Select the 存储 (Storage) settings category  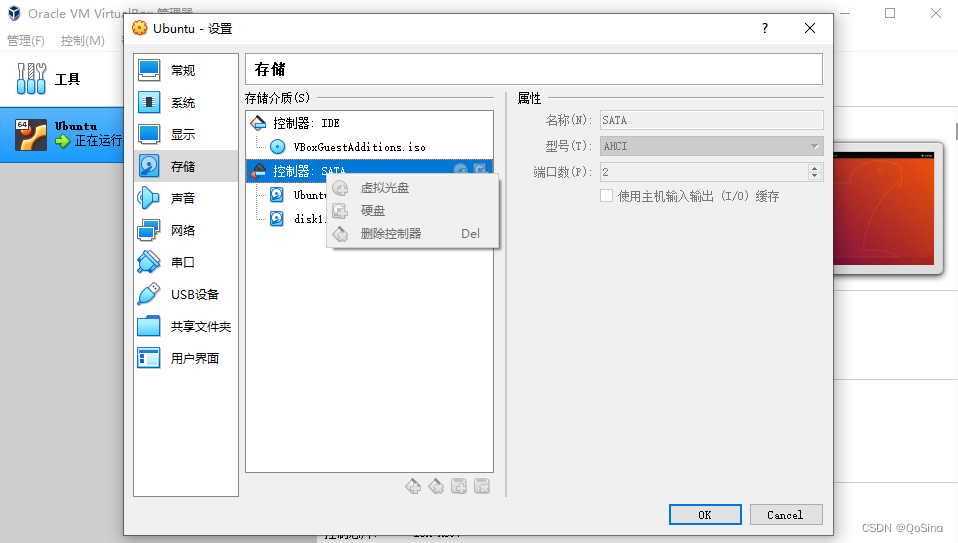(186, 166)
